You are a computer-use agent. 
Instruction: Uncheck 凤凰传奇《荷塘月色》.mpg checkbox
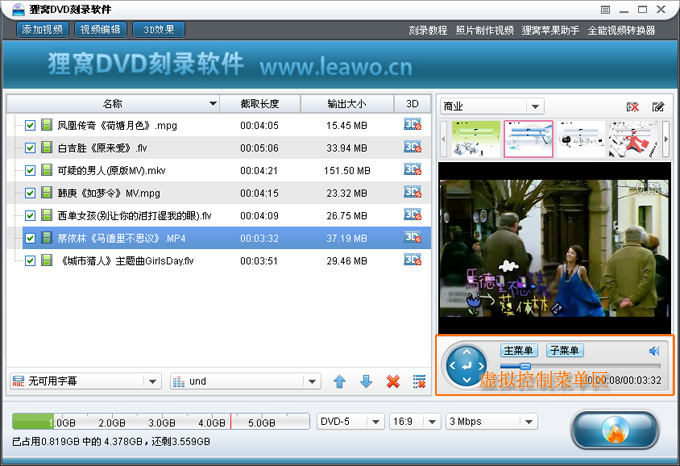pos(30,125)
